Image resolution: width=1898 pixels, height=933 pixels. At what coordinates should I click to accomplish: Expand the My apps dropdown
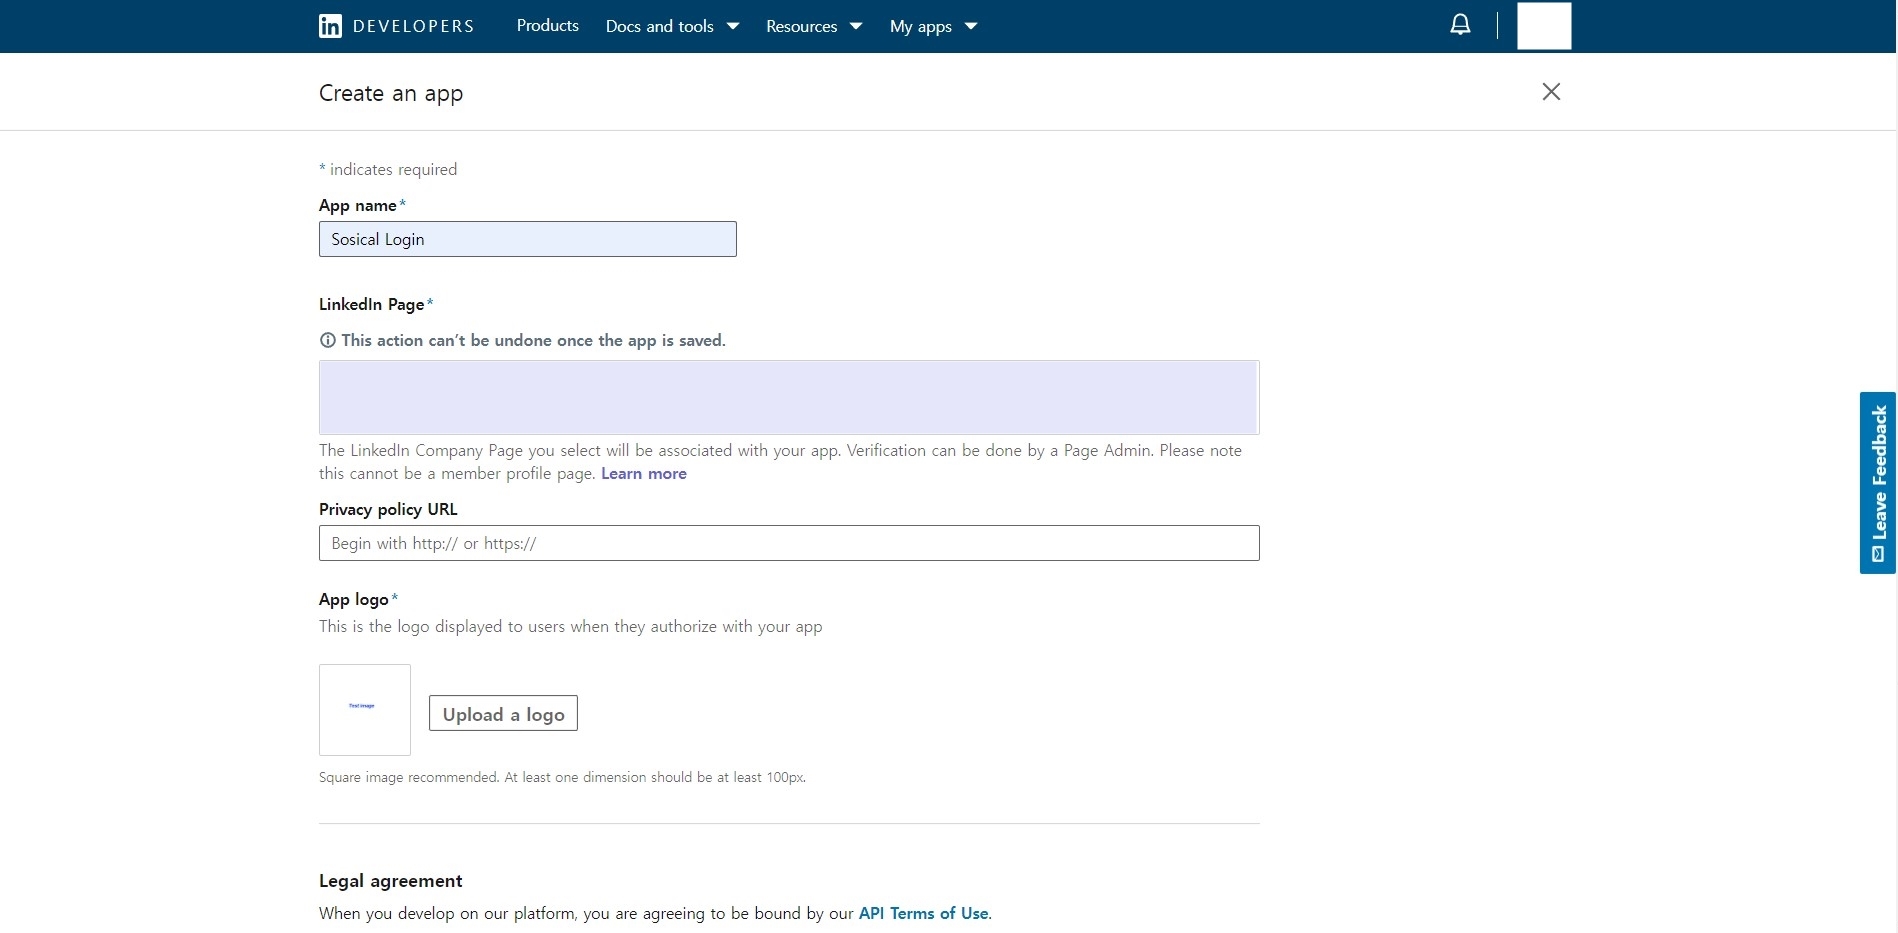(x=933, y=26)
